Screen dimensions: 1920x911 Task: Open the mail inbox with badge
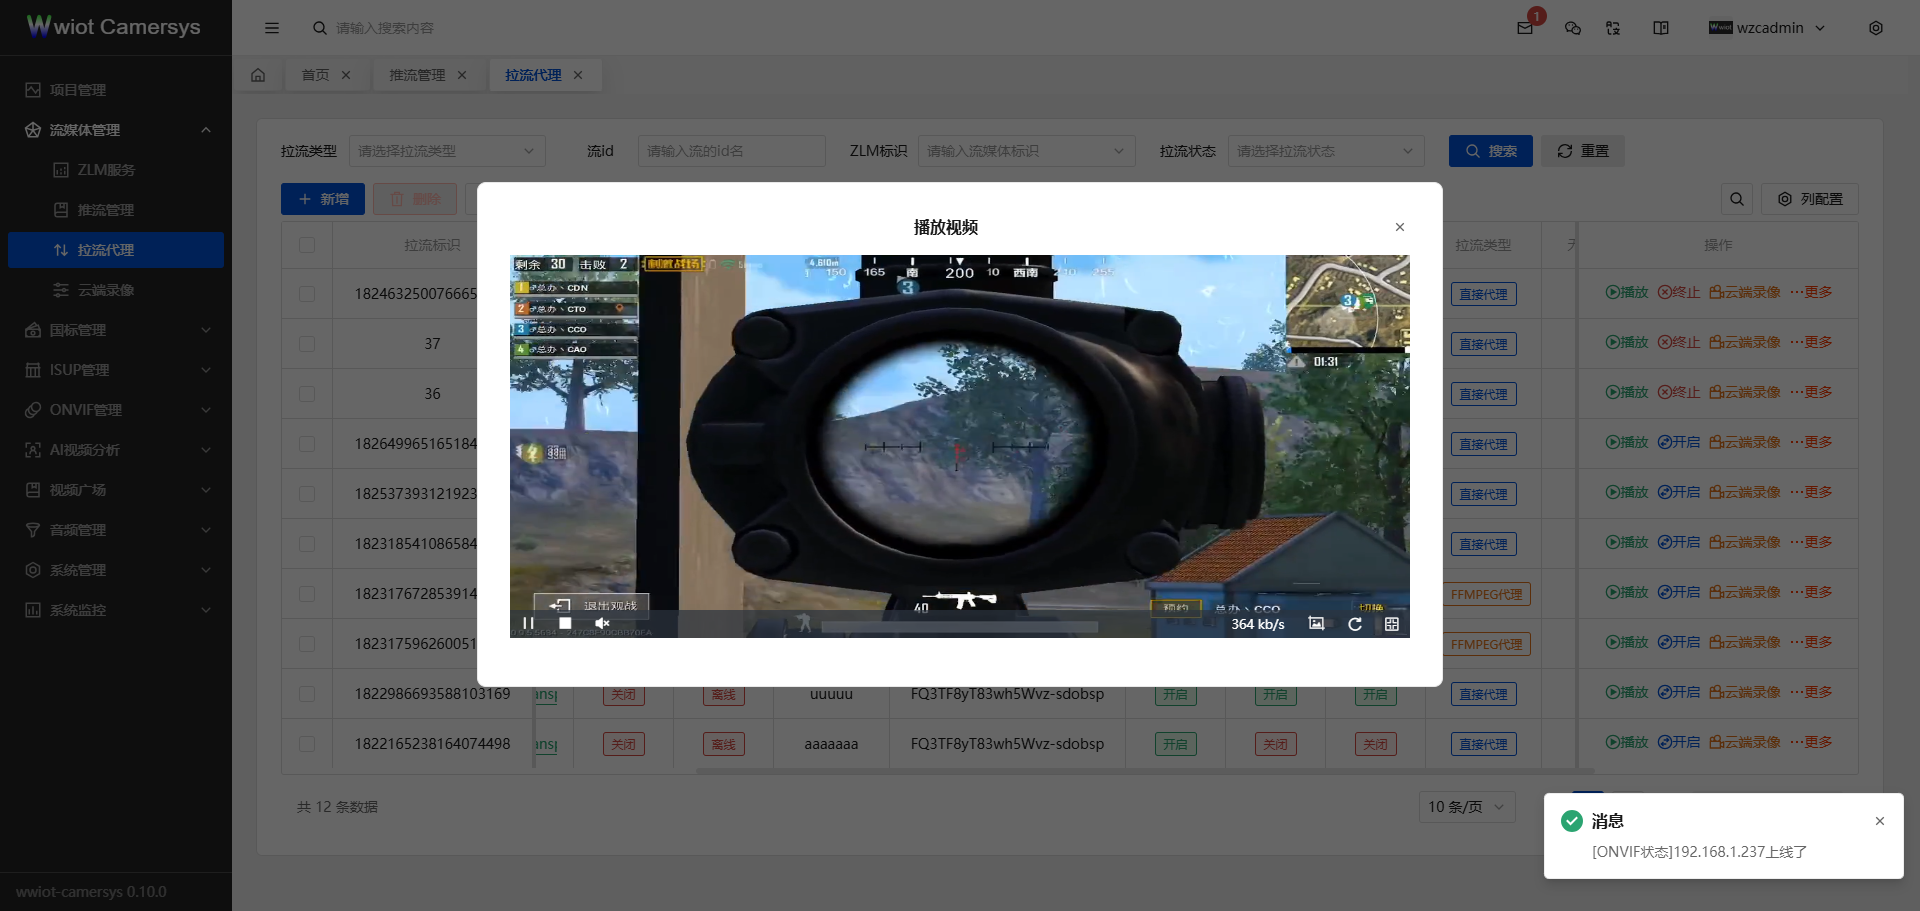tap(1525, 28)
